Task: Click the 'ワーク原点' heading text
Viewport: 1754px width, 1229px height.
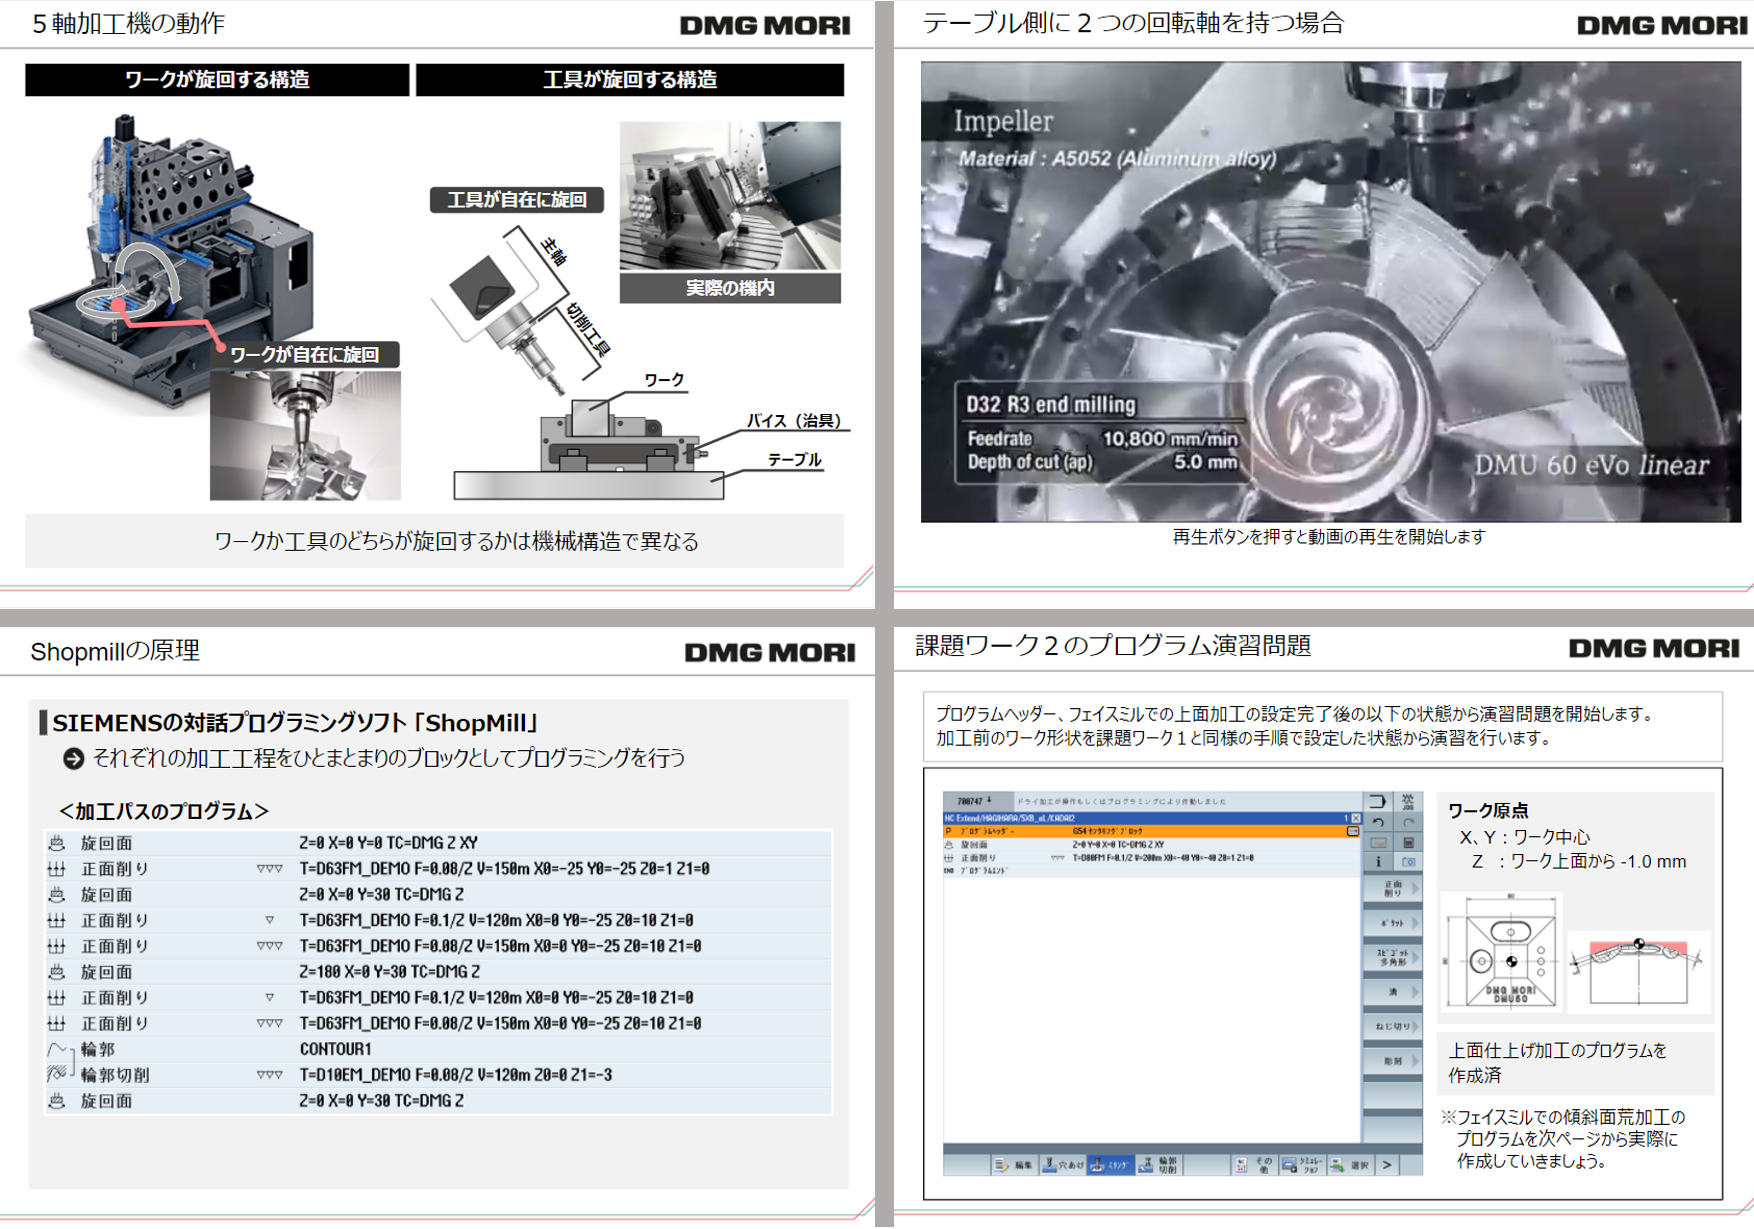Action: pyautogui.click(x=1487, y=811)
